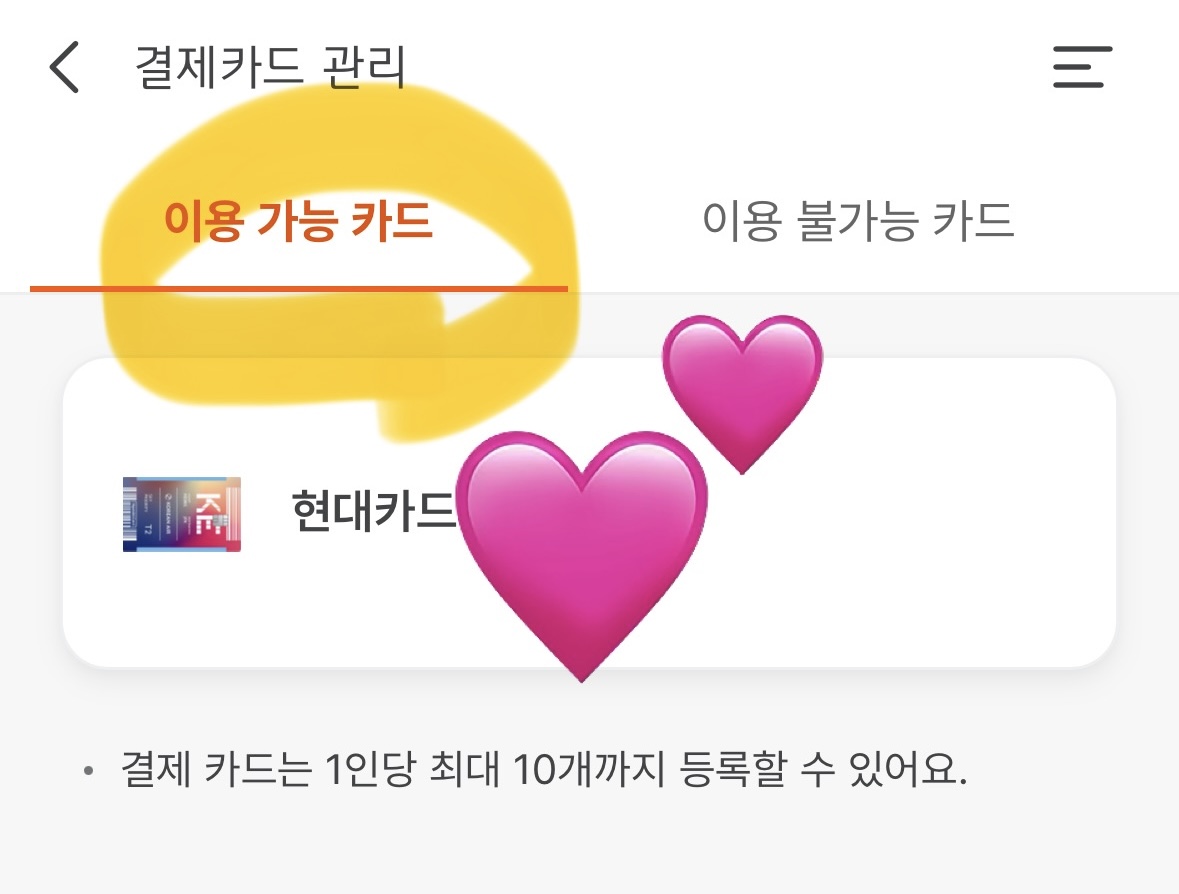Switch to the 이용 불가능 카드 tab

(x=858, y=221)
